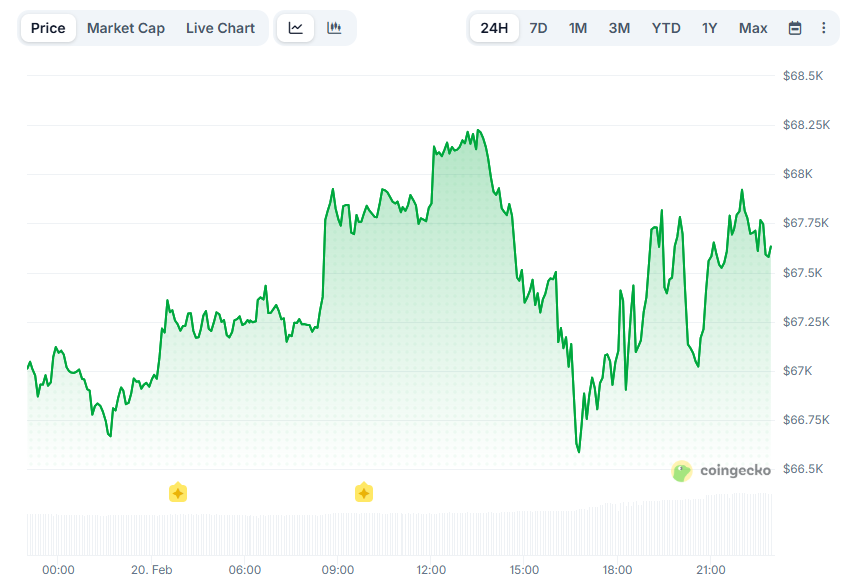Change time range to 7D

click(538, 28)
